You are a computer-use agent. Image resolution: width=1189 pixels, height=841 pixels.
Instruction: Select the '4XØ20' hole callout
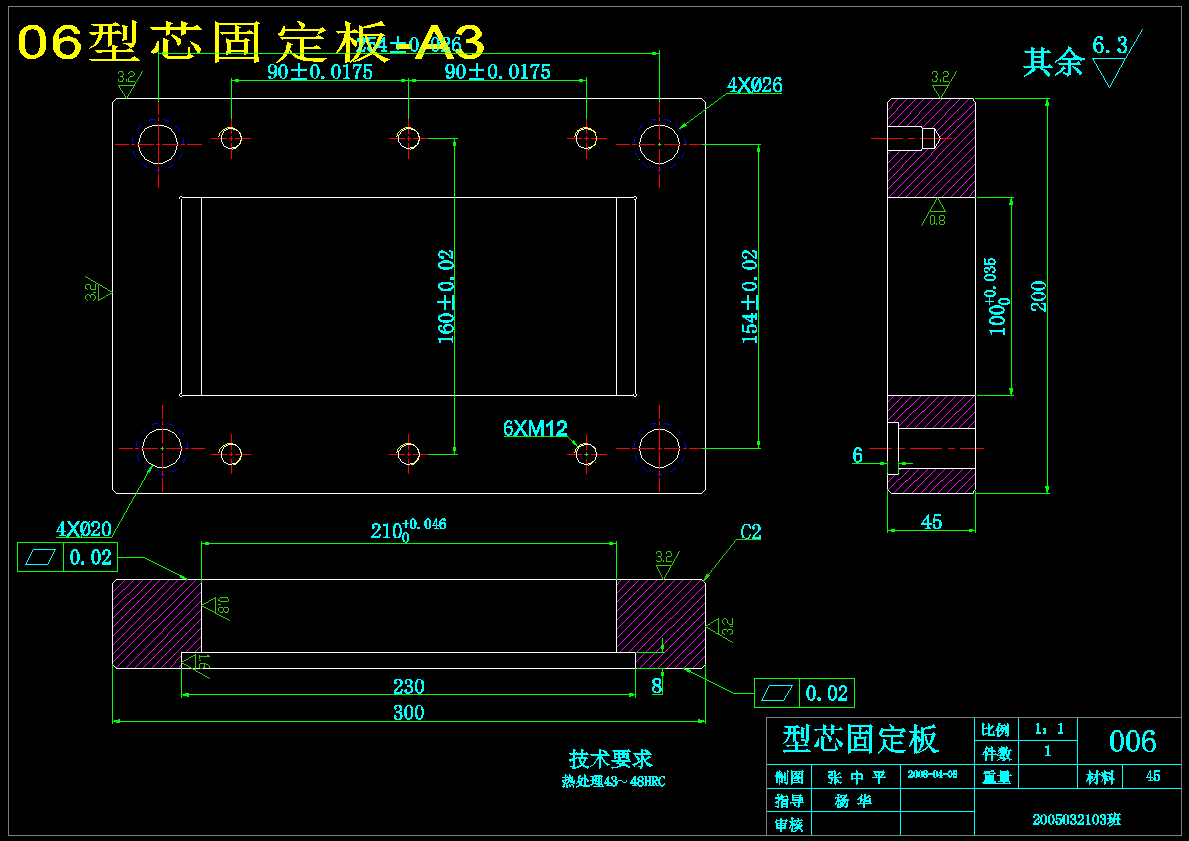pyautogui.click(x=83, y=529)
